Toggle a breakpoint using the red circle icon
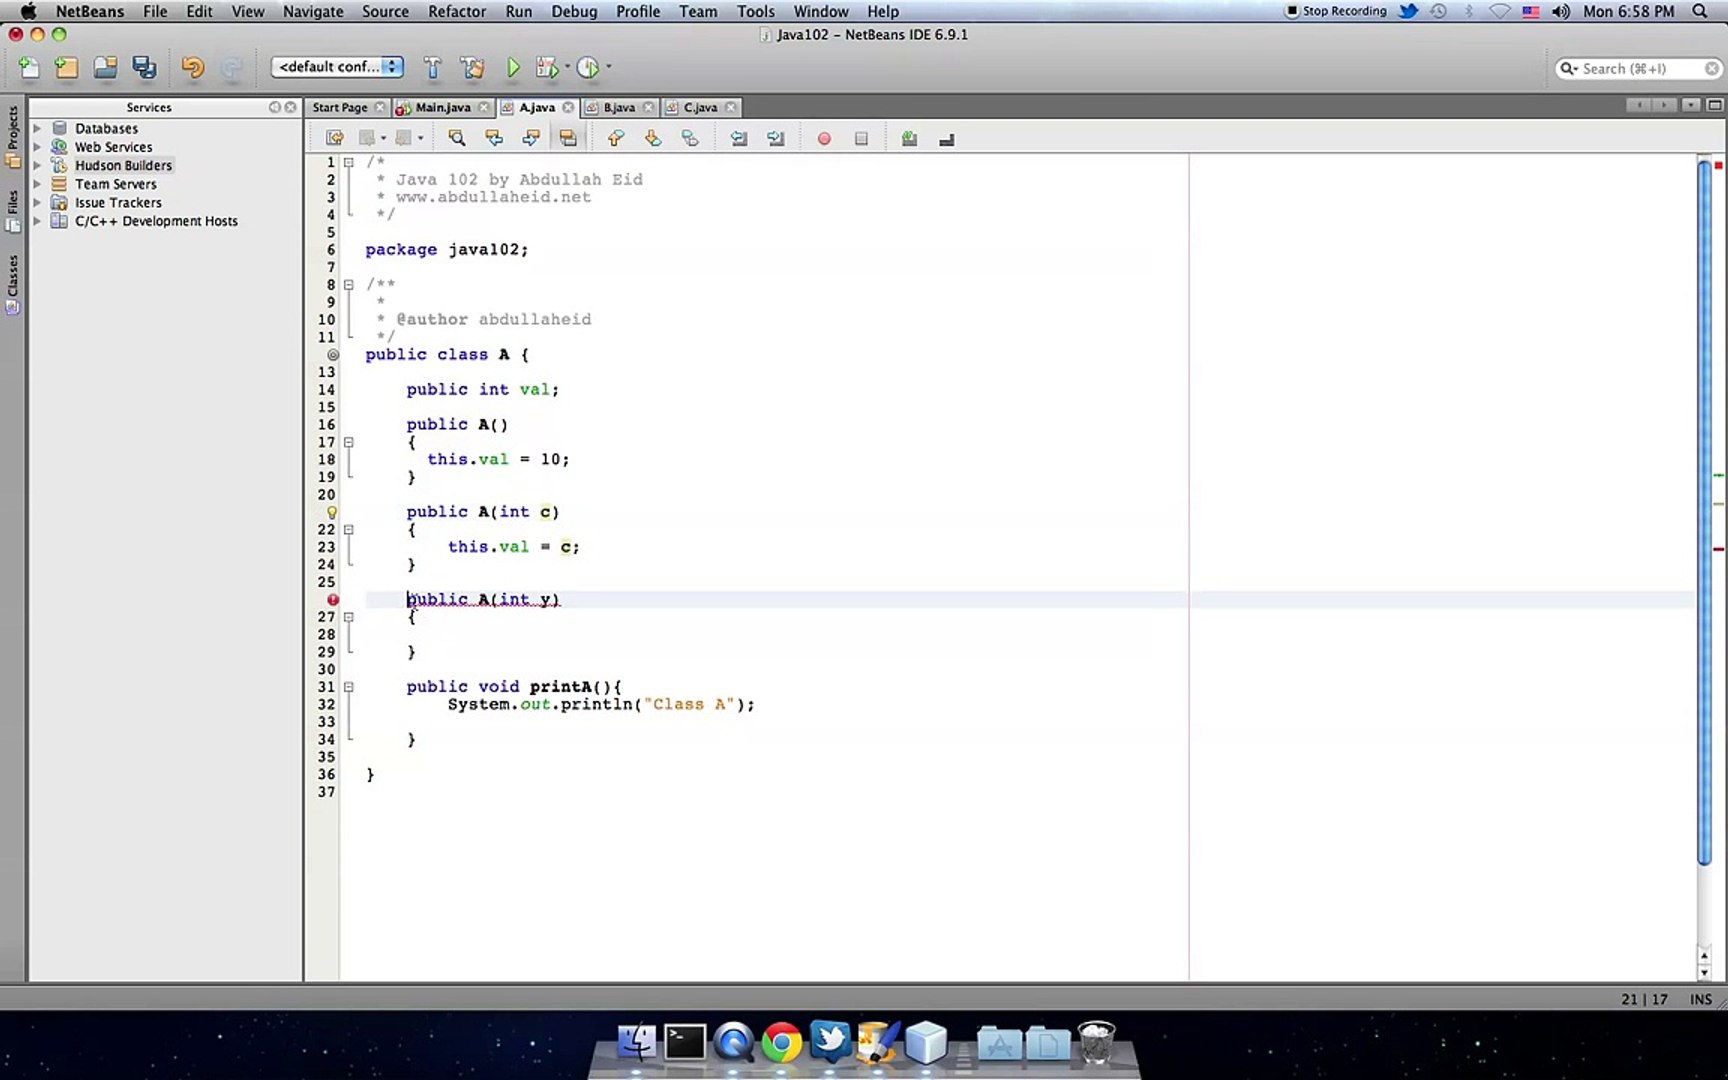 point(824,138)
